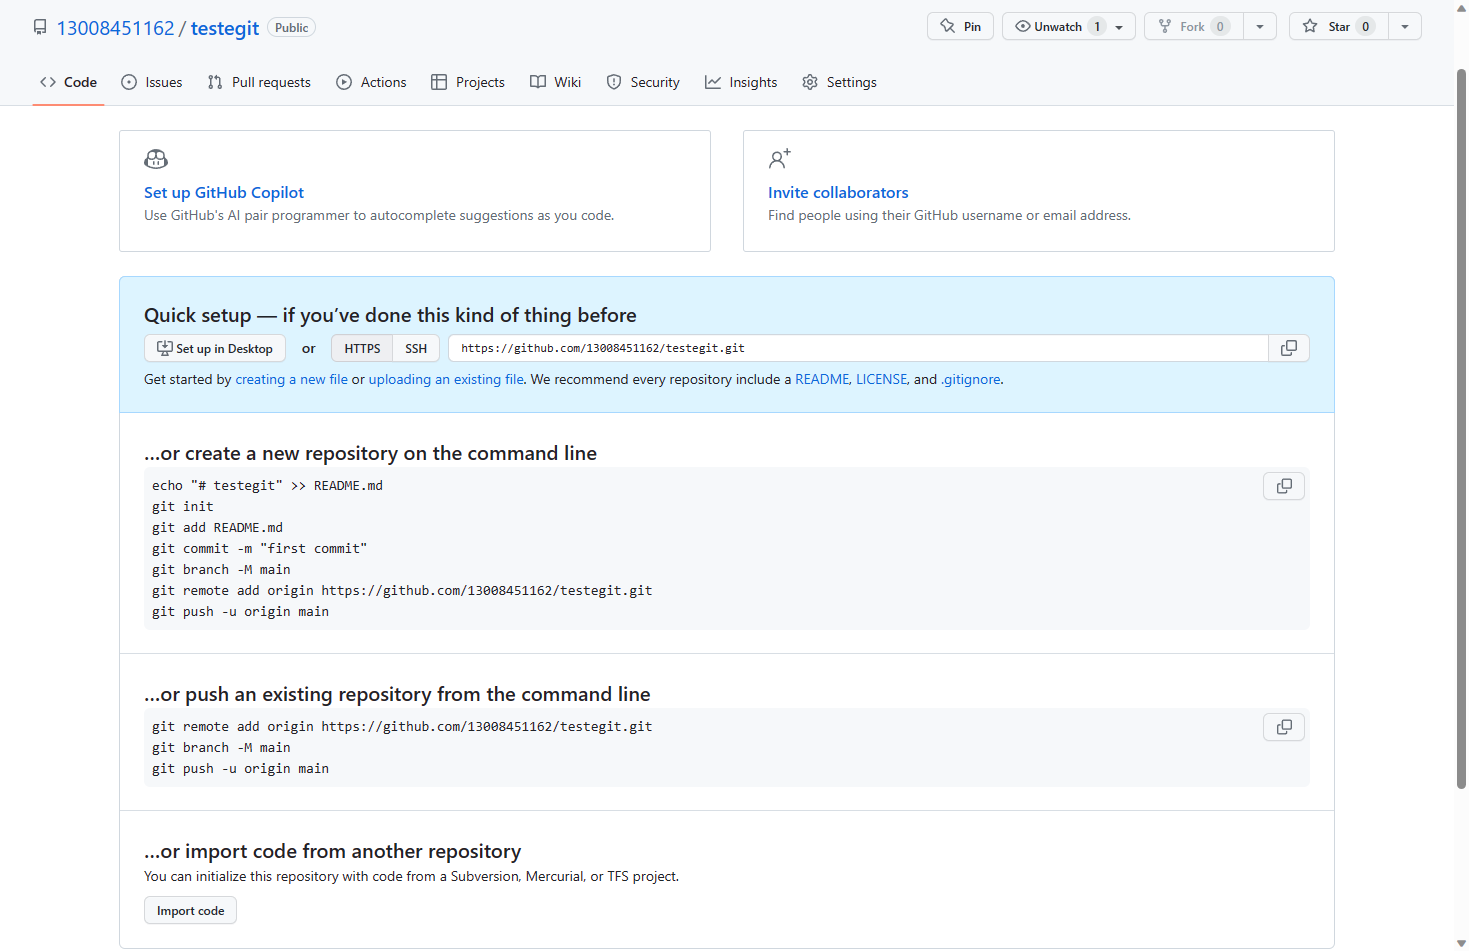Open the .gitignore link
This screenshot has height=951, width=1469.
970,379
